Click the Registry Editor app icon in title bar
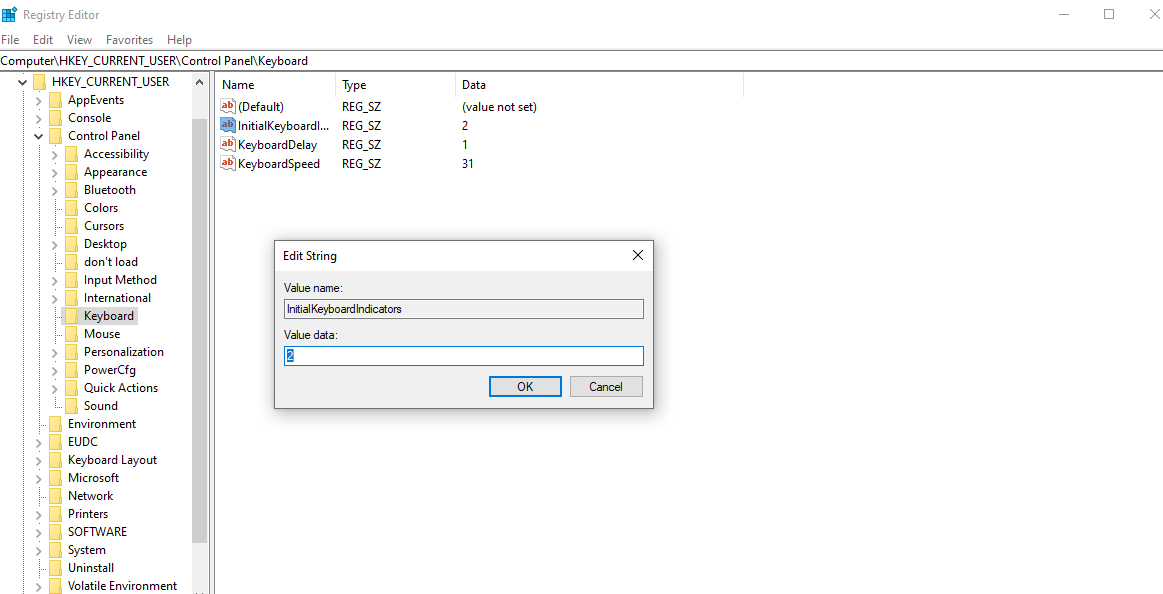The height and width of the screenshot is (594, 1163). tap(10, 14)
